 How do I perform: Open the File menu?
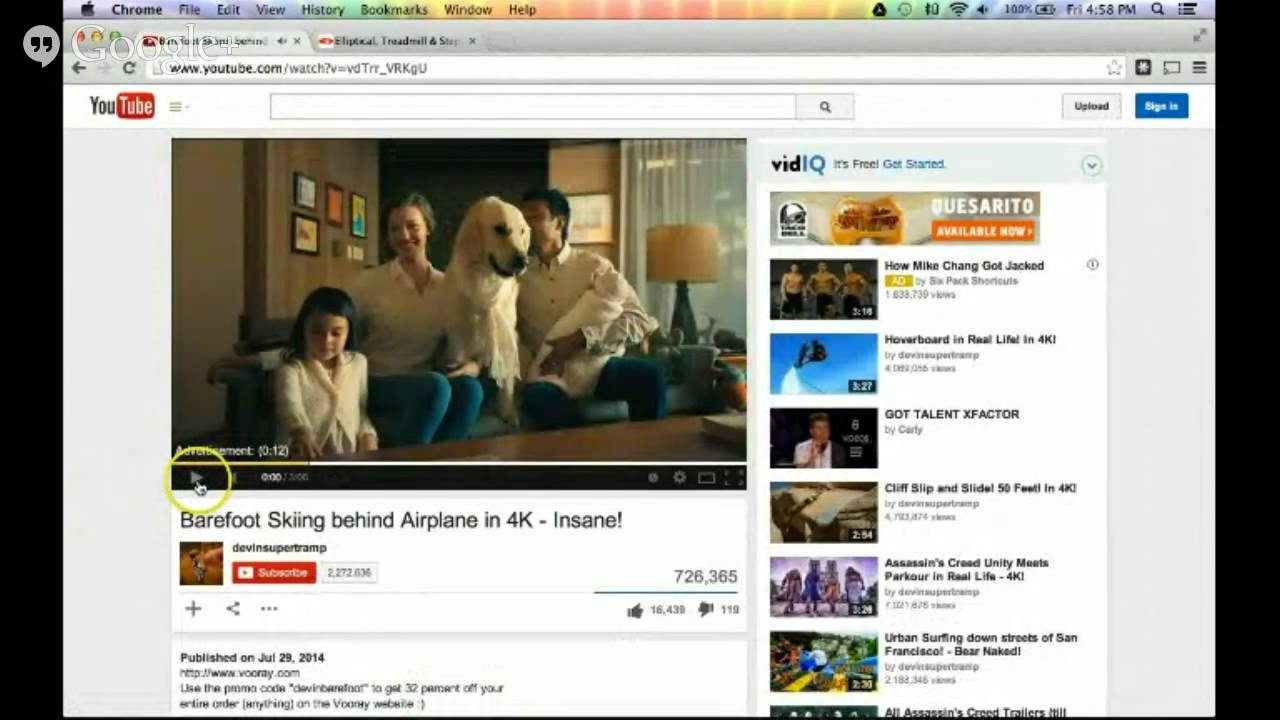[189, 9]
